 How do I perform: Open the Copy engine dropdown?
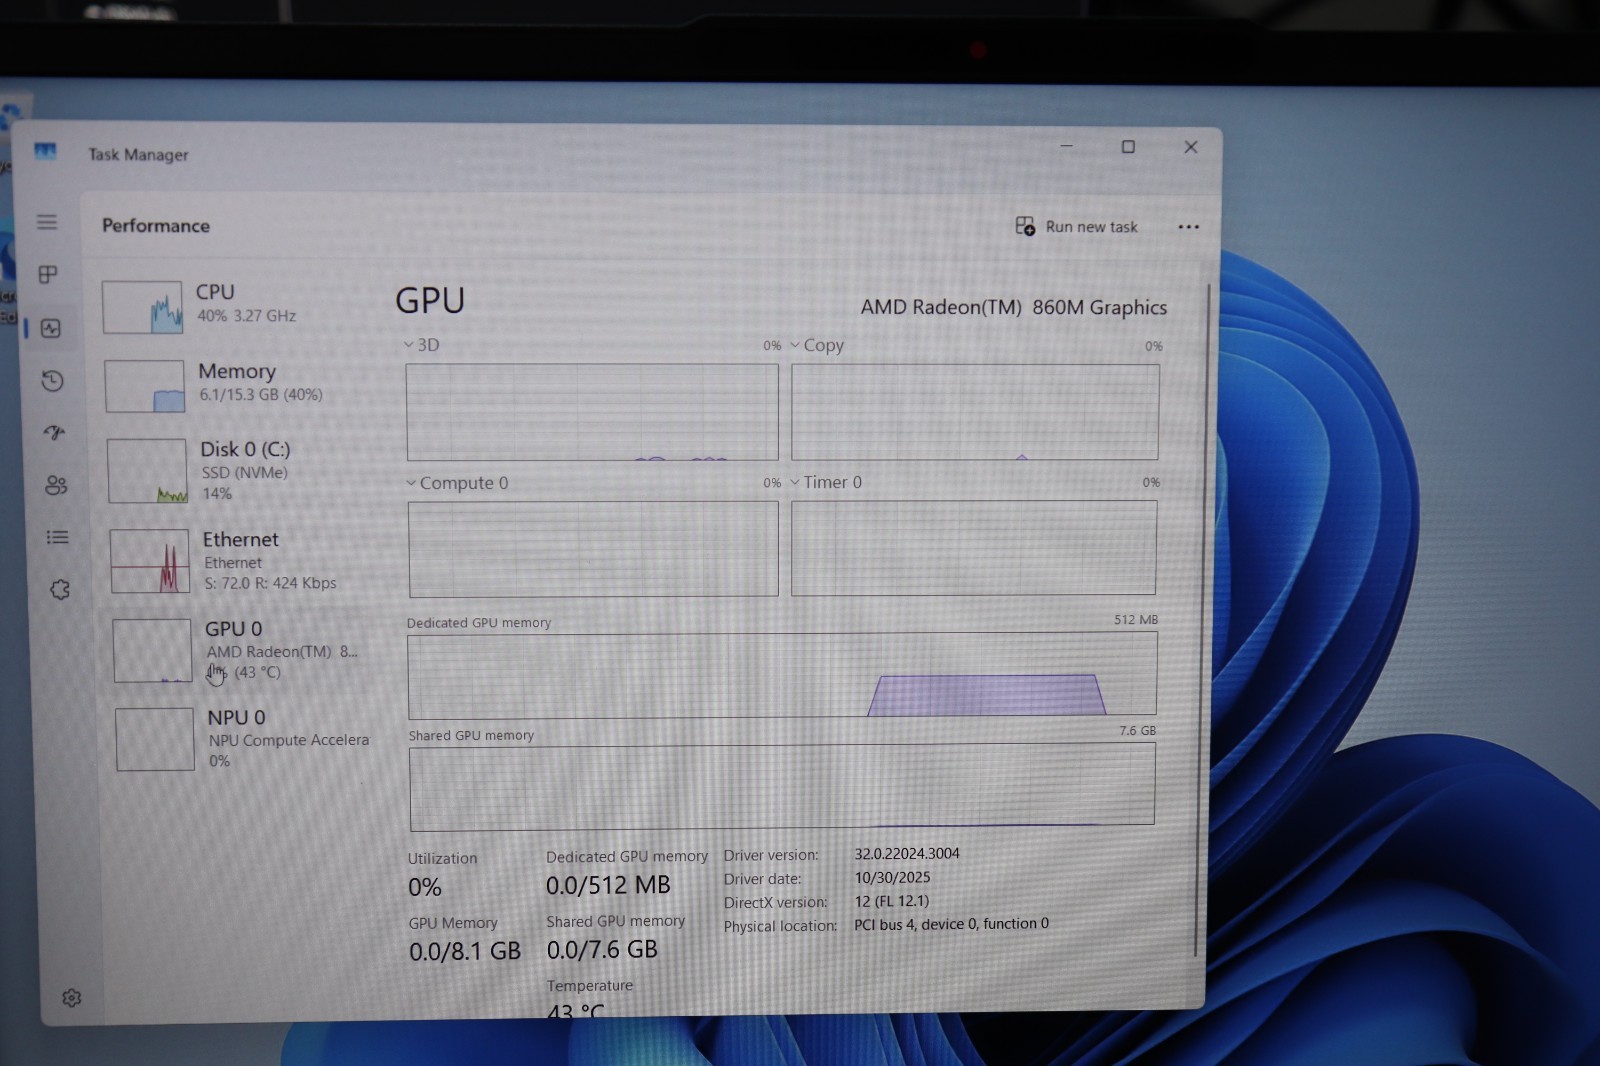(x=817, y=345)
